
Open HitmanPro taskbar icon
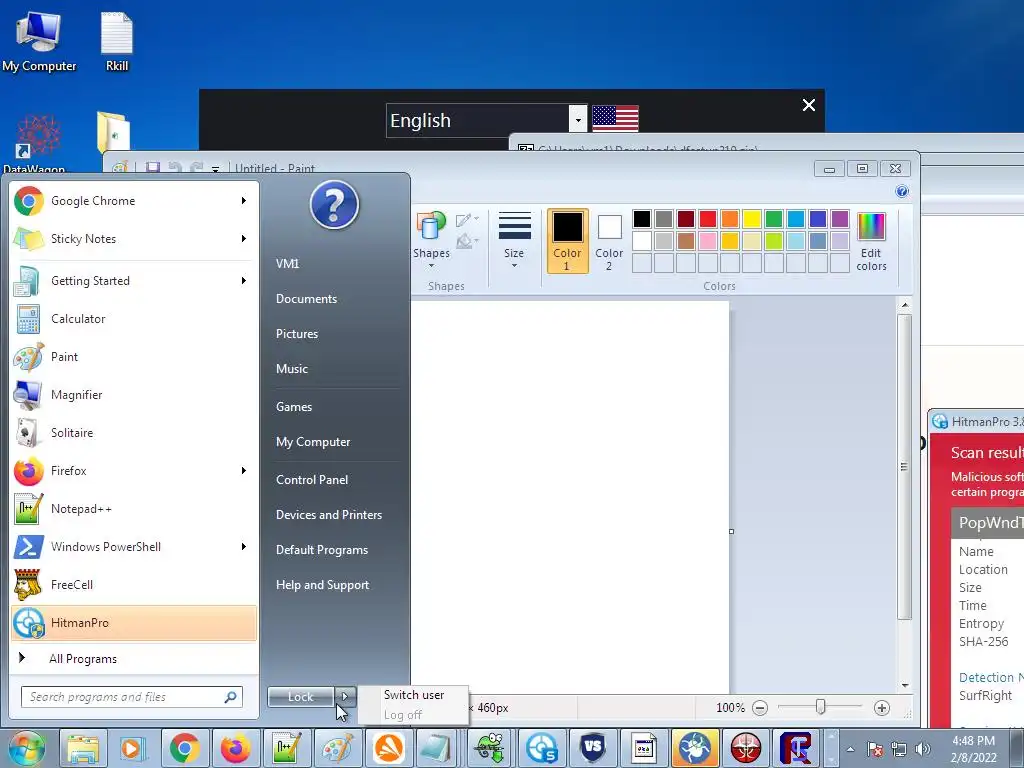pyautogui.click(x=541, y=748)
